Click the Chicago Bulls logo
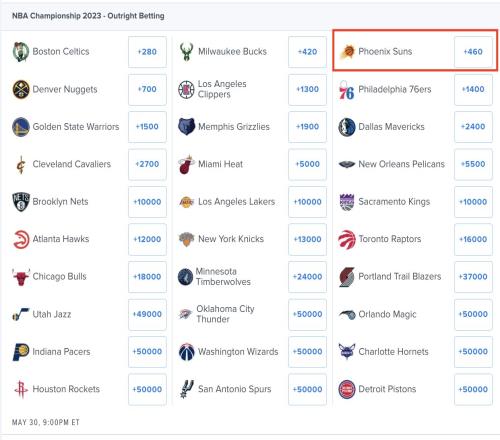Image resolution: width=500 pixels, height=440 pixels. coord(21,277)
